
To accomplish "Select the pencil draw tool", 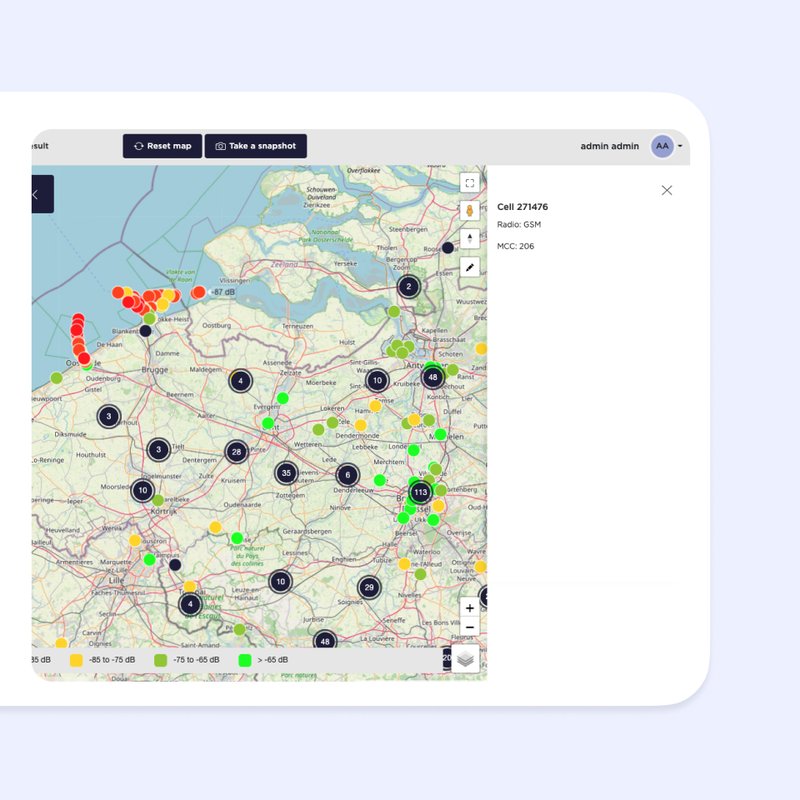I will coord(469,268).
